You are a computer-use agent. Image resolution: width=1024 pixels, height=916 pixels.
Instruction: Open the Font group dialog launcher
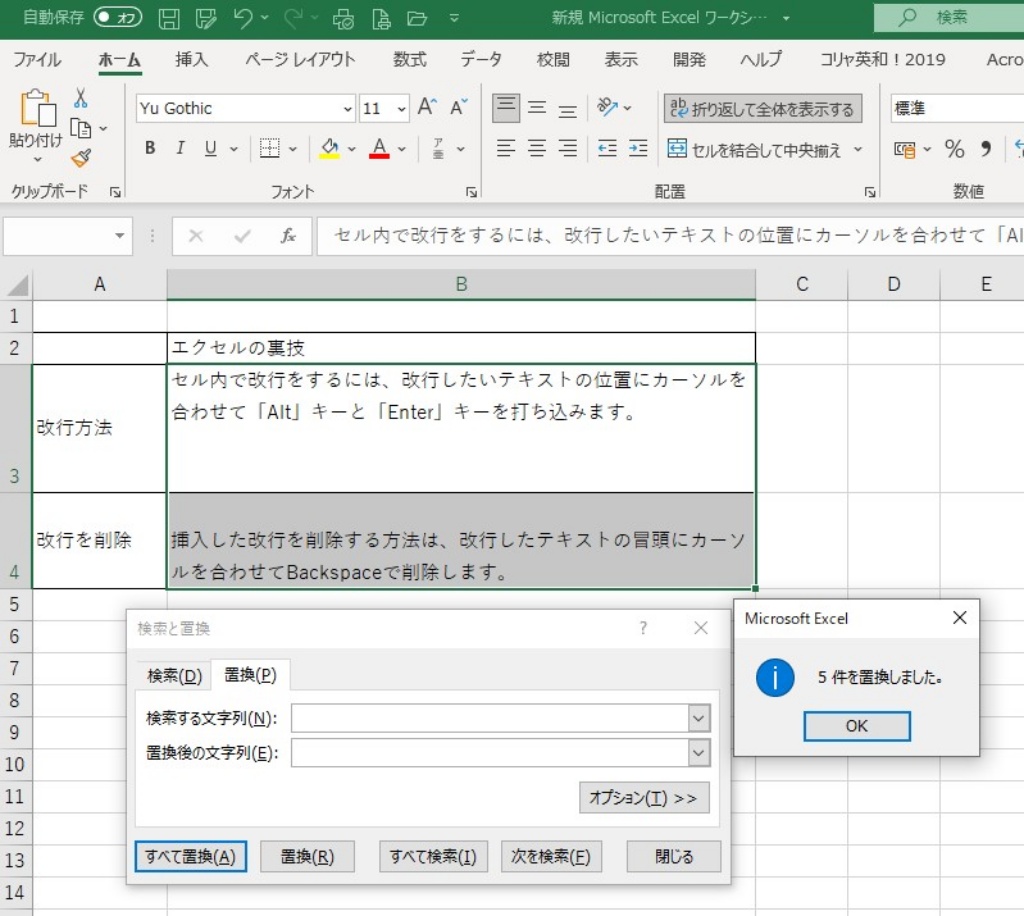471,192
